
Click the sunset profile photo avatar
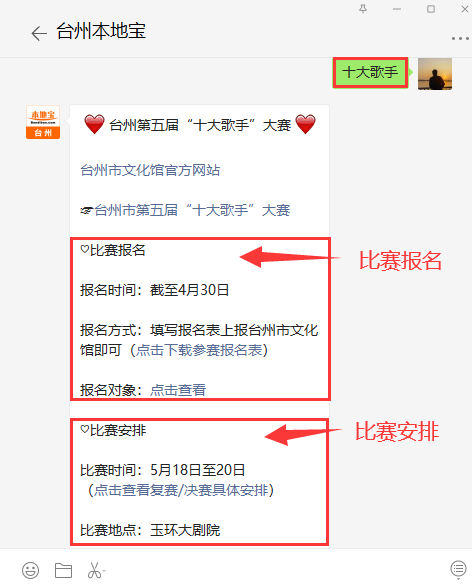tap(435, 74)
